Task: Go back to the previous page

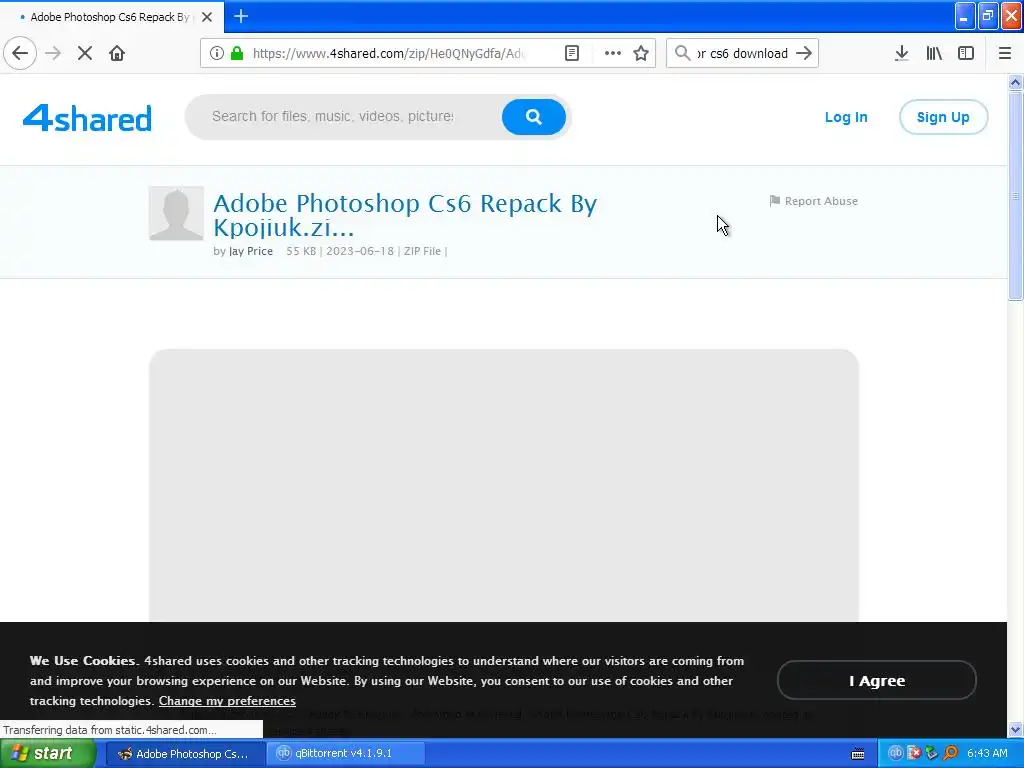Action: point(20,53)
